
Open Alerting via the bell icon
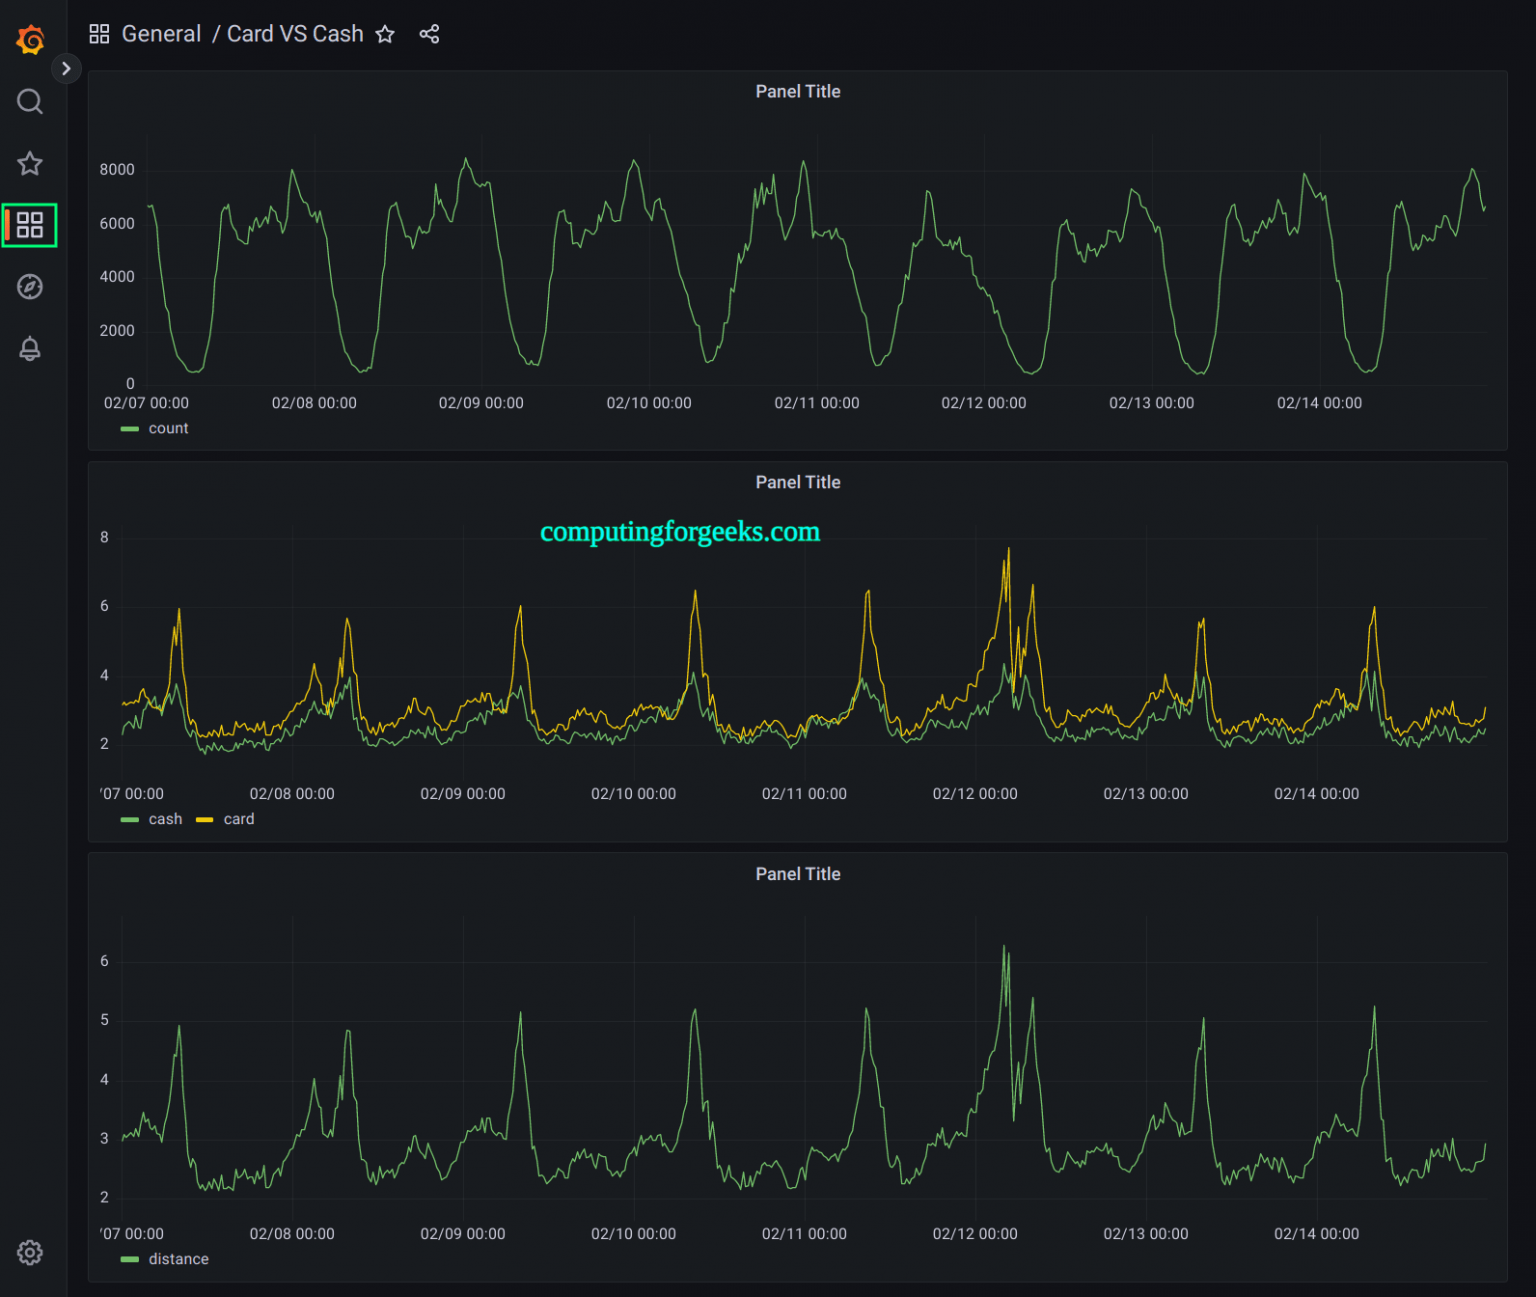tap(29, 349)
